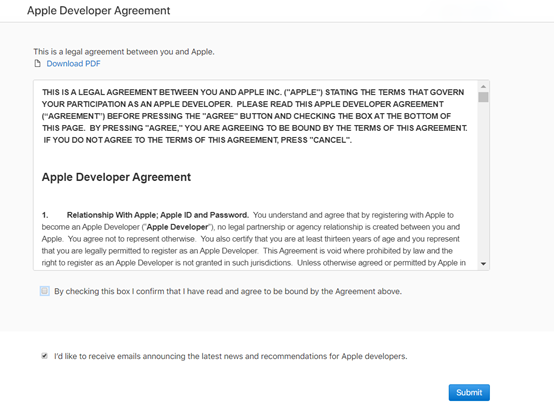The image size is (554, 412).
Task: Click 'Relationship With Apple; Apple ID and Password.' heading
Action: 158,215
